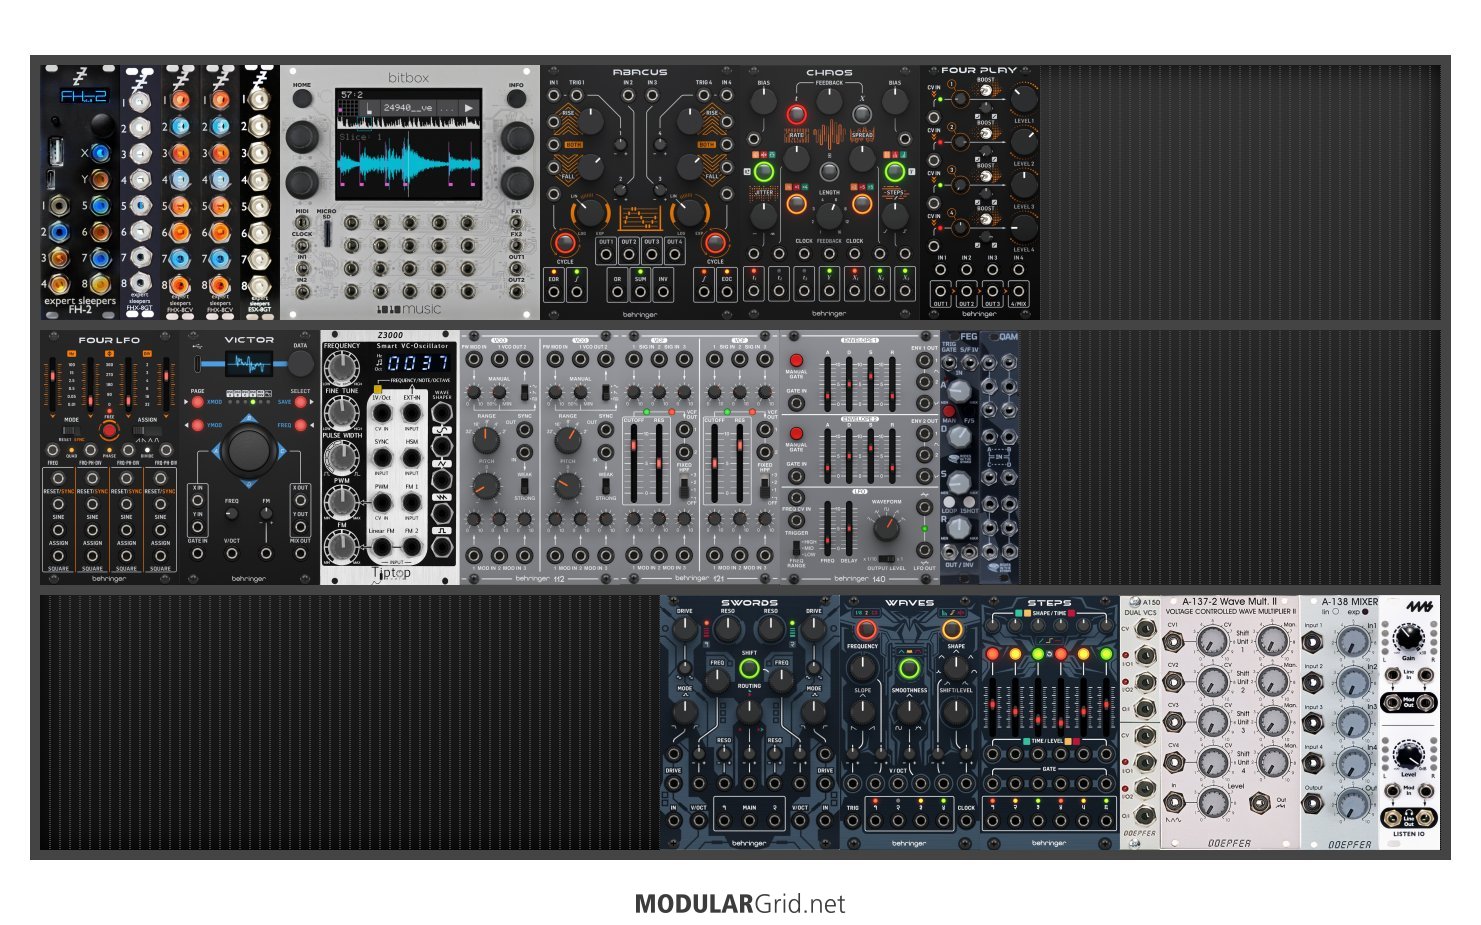Click the green SHIFT button on Swords

click(749, 669)
